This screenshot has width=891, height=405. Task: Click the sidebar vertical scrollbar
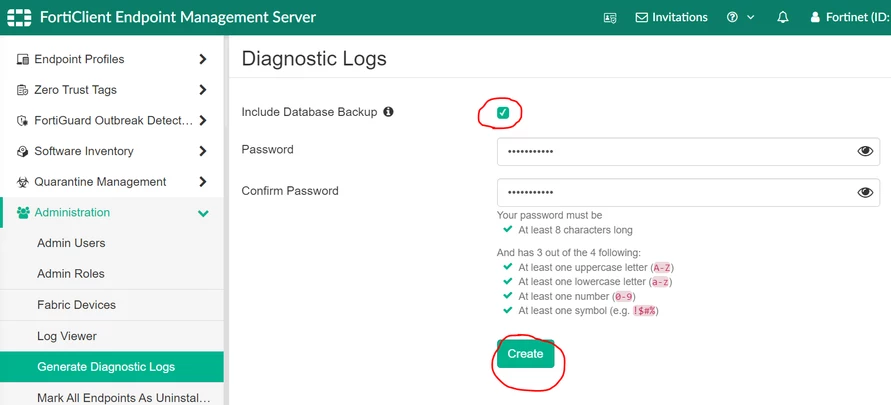[x=226, y=220]
